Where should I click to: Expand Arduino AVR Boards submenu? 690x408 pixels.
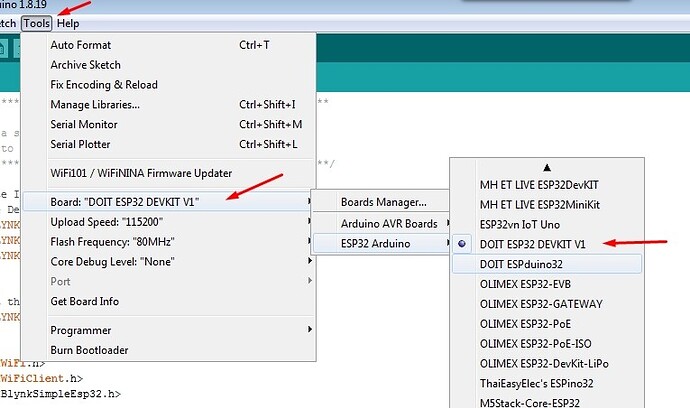381,224
